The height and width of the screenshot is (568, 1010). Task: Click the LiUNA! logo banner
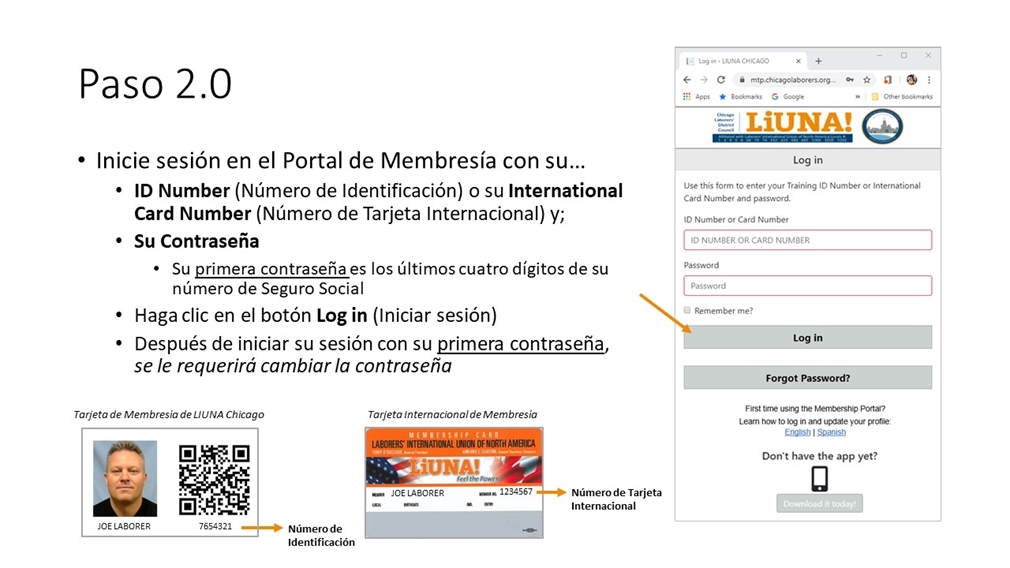[783, 126]
